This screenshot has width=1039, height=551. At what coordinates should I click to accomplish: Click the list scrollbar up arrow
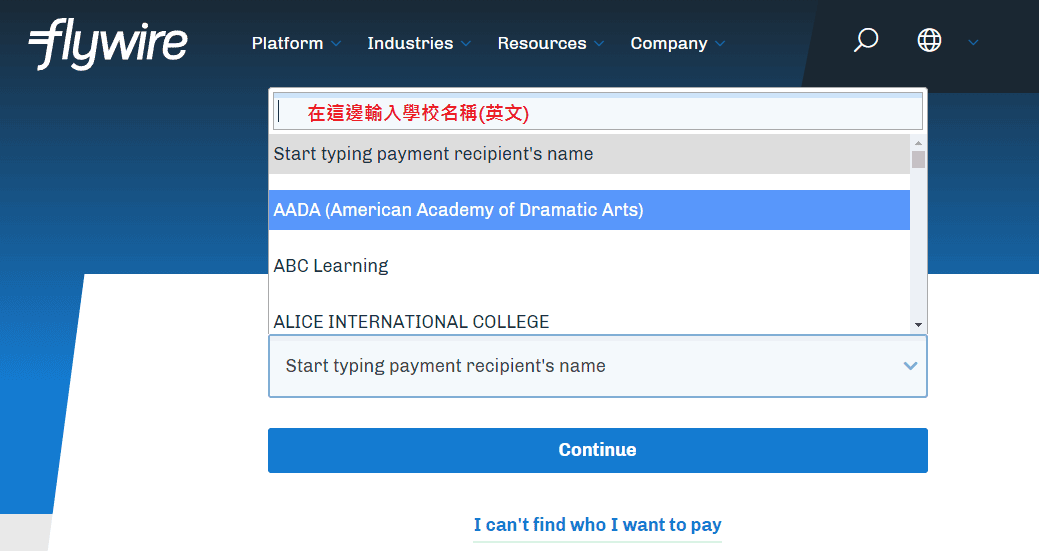[x=918, y=142]
